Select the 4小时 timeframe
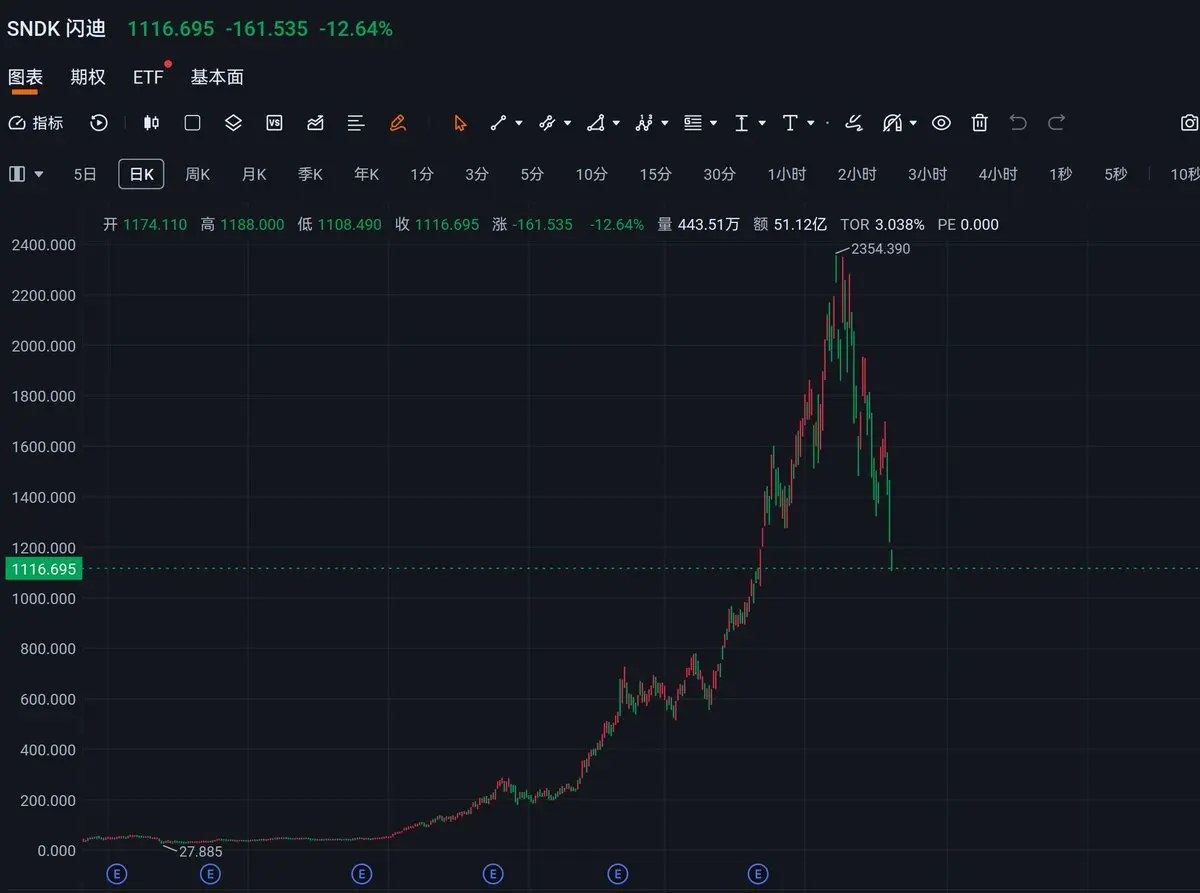The width and height of the screenshot is (1200, 893). (998, 174)
